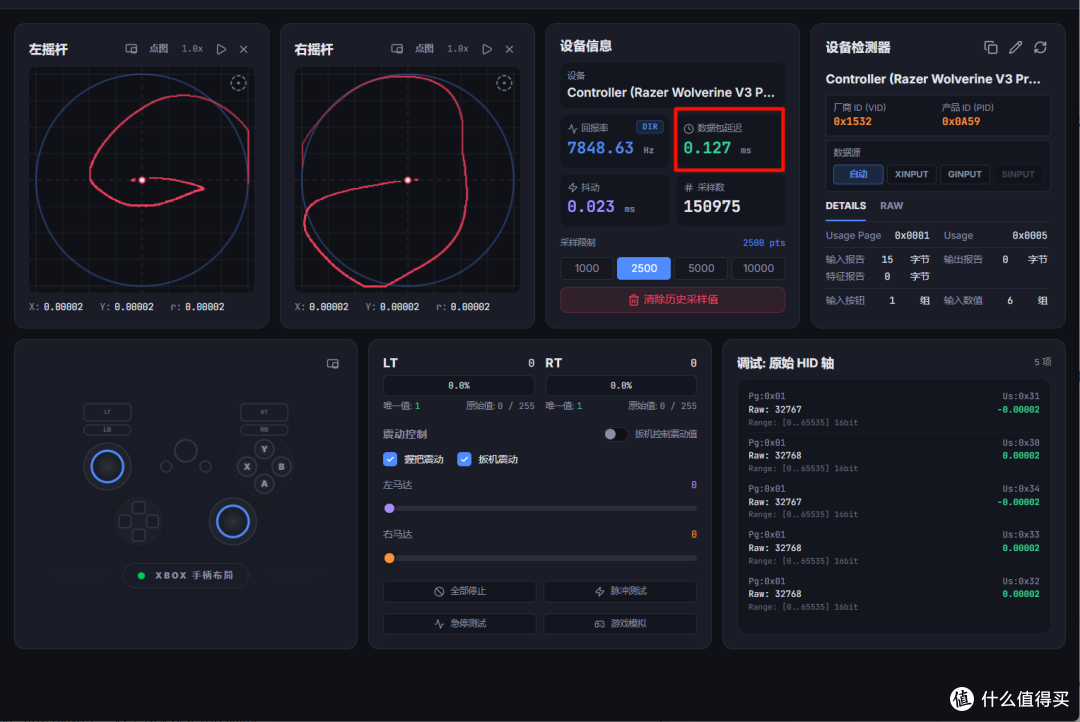Click the B face button on controller
Viewport: 1080px width, 722px height.
click(x=281, y=466)
